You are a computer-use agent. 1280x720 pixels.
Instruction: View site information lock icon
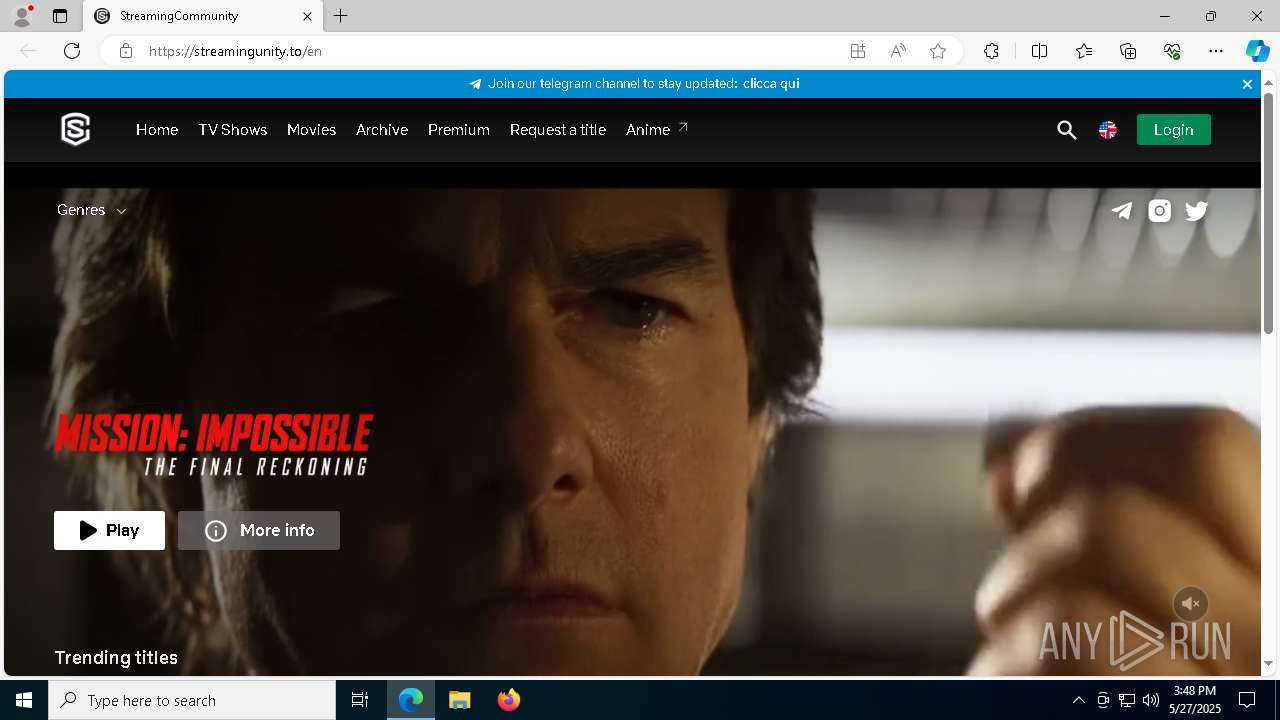pyautogui.click(x=126, y=51)
